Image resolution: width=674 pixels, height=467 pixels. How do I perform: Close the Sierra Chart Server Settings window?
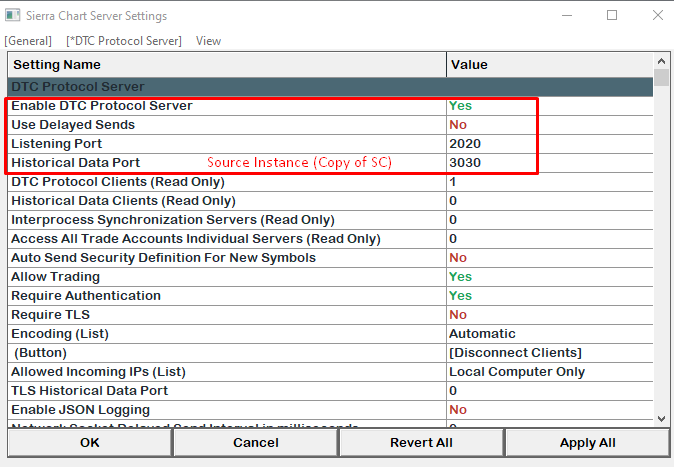pos(658,15)
